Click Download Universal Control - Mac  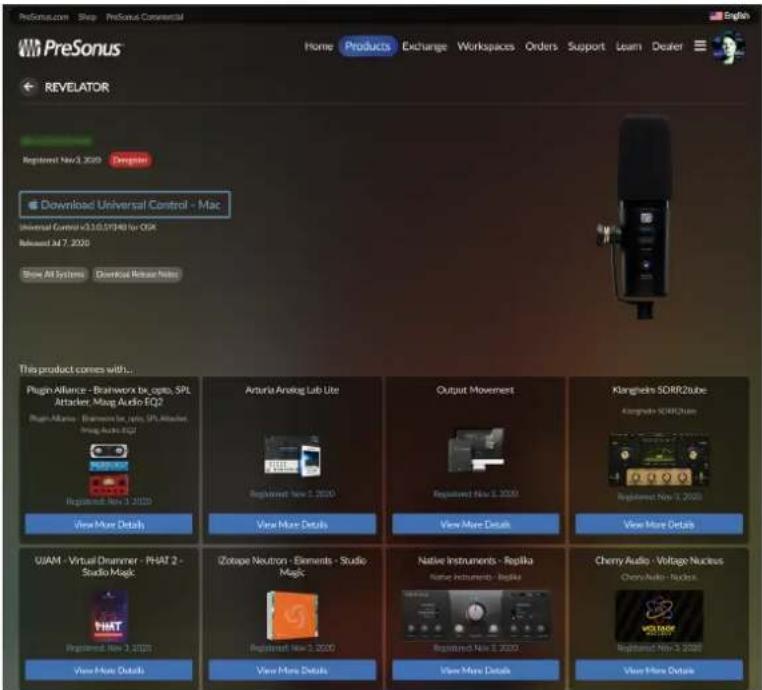(124, 205)
